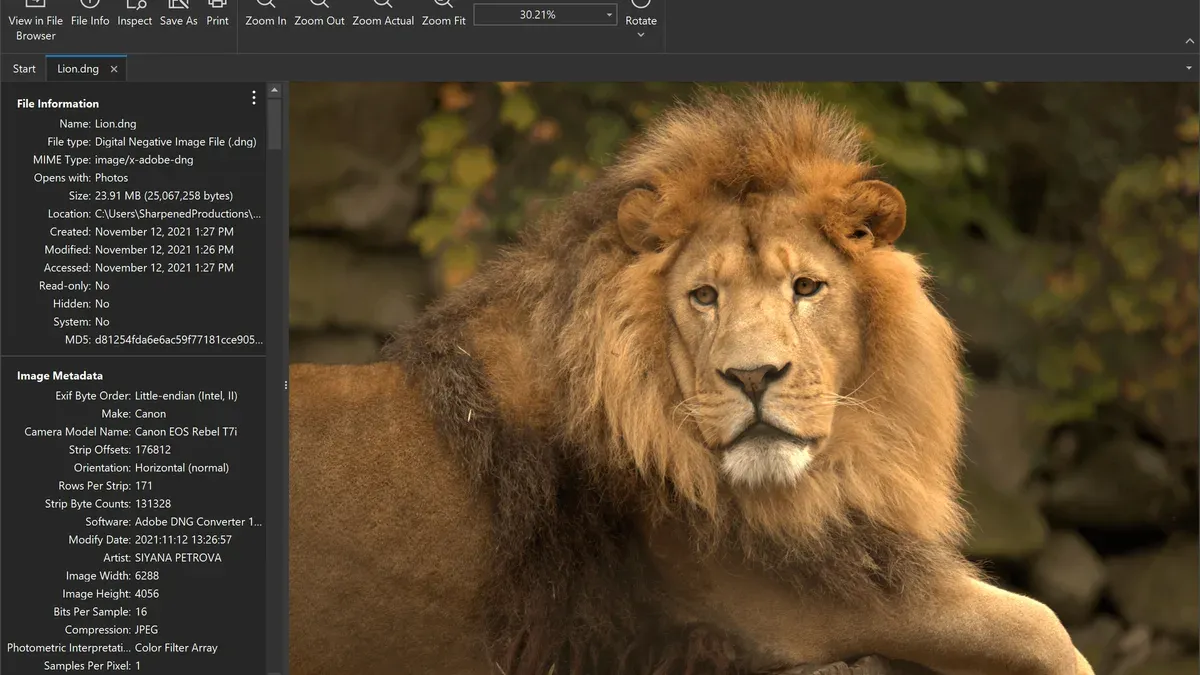This screenshot has width=1200, height=675.
Task: Select Exif Byte Order Little-endian value
Action: point(186,396)
